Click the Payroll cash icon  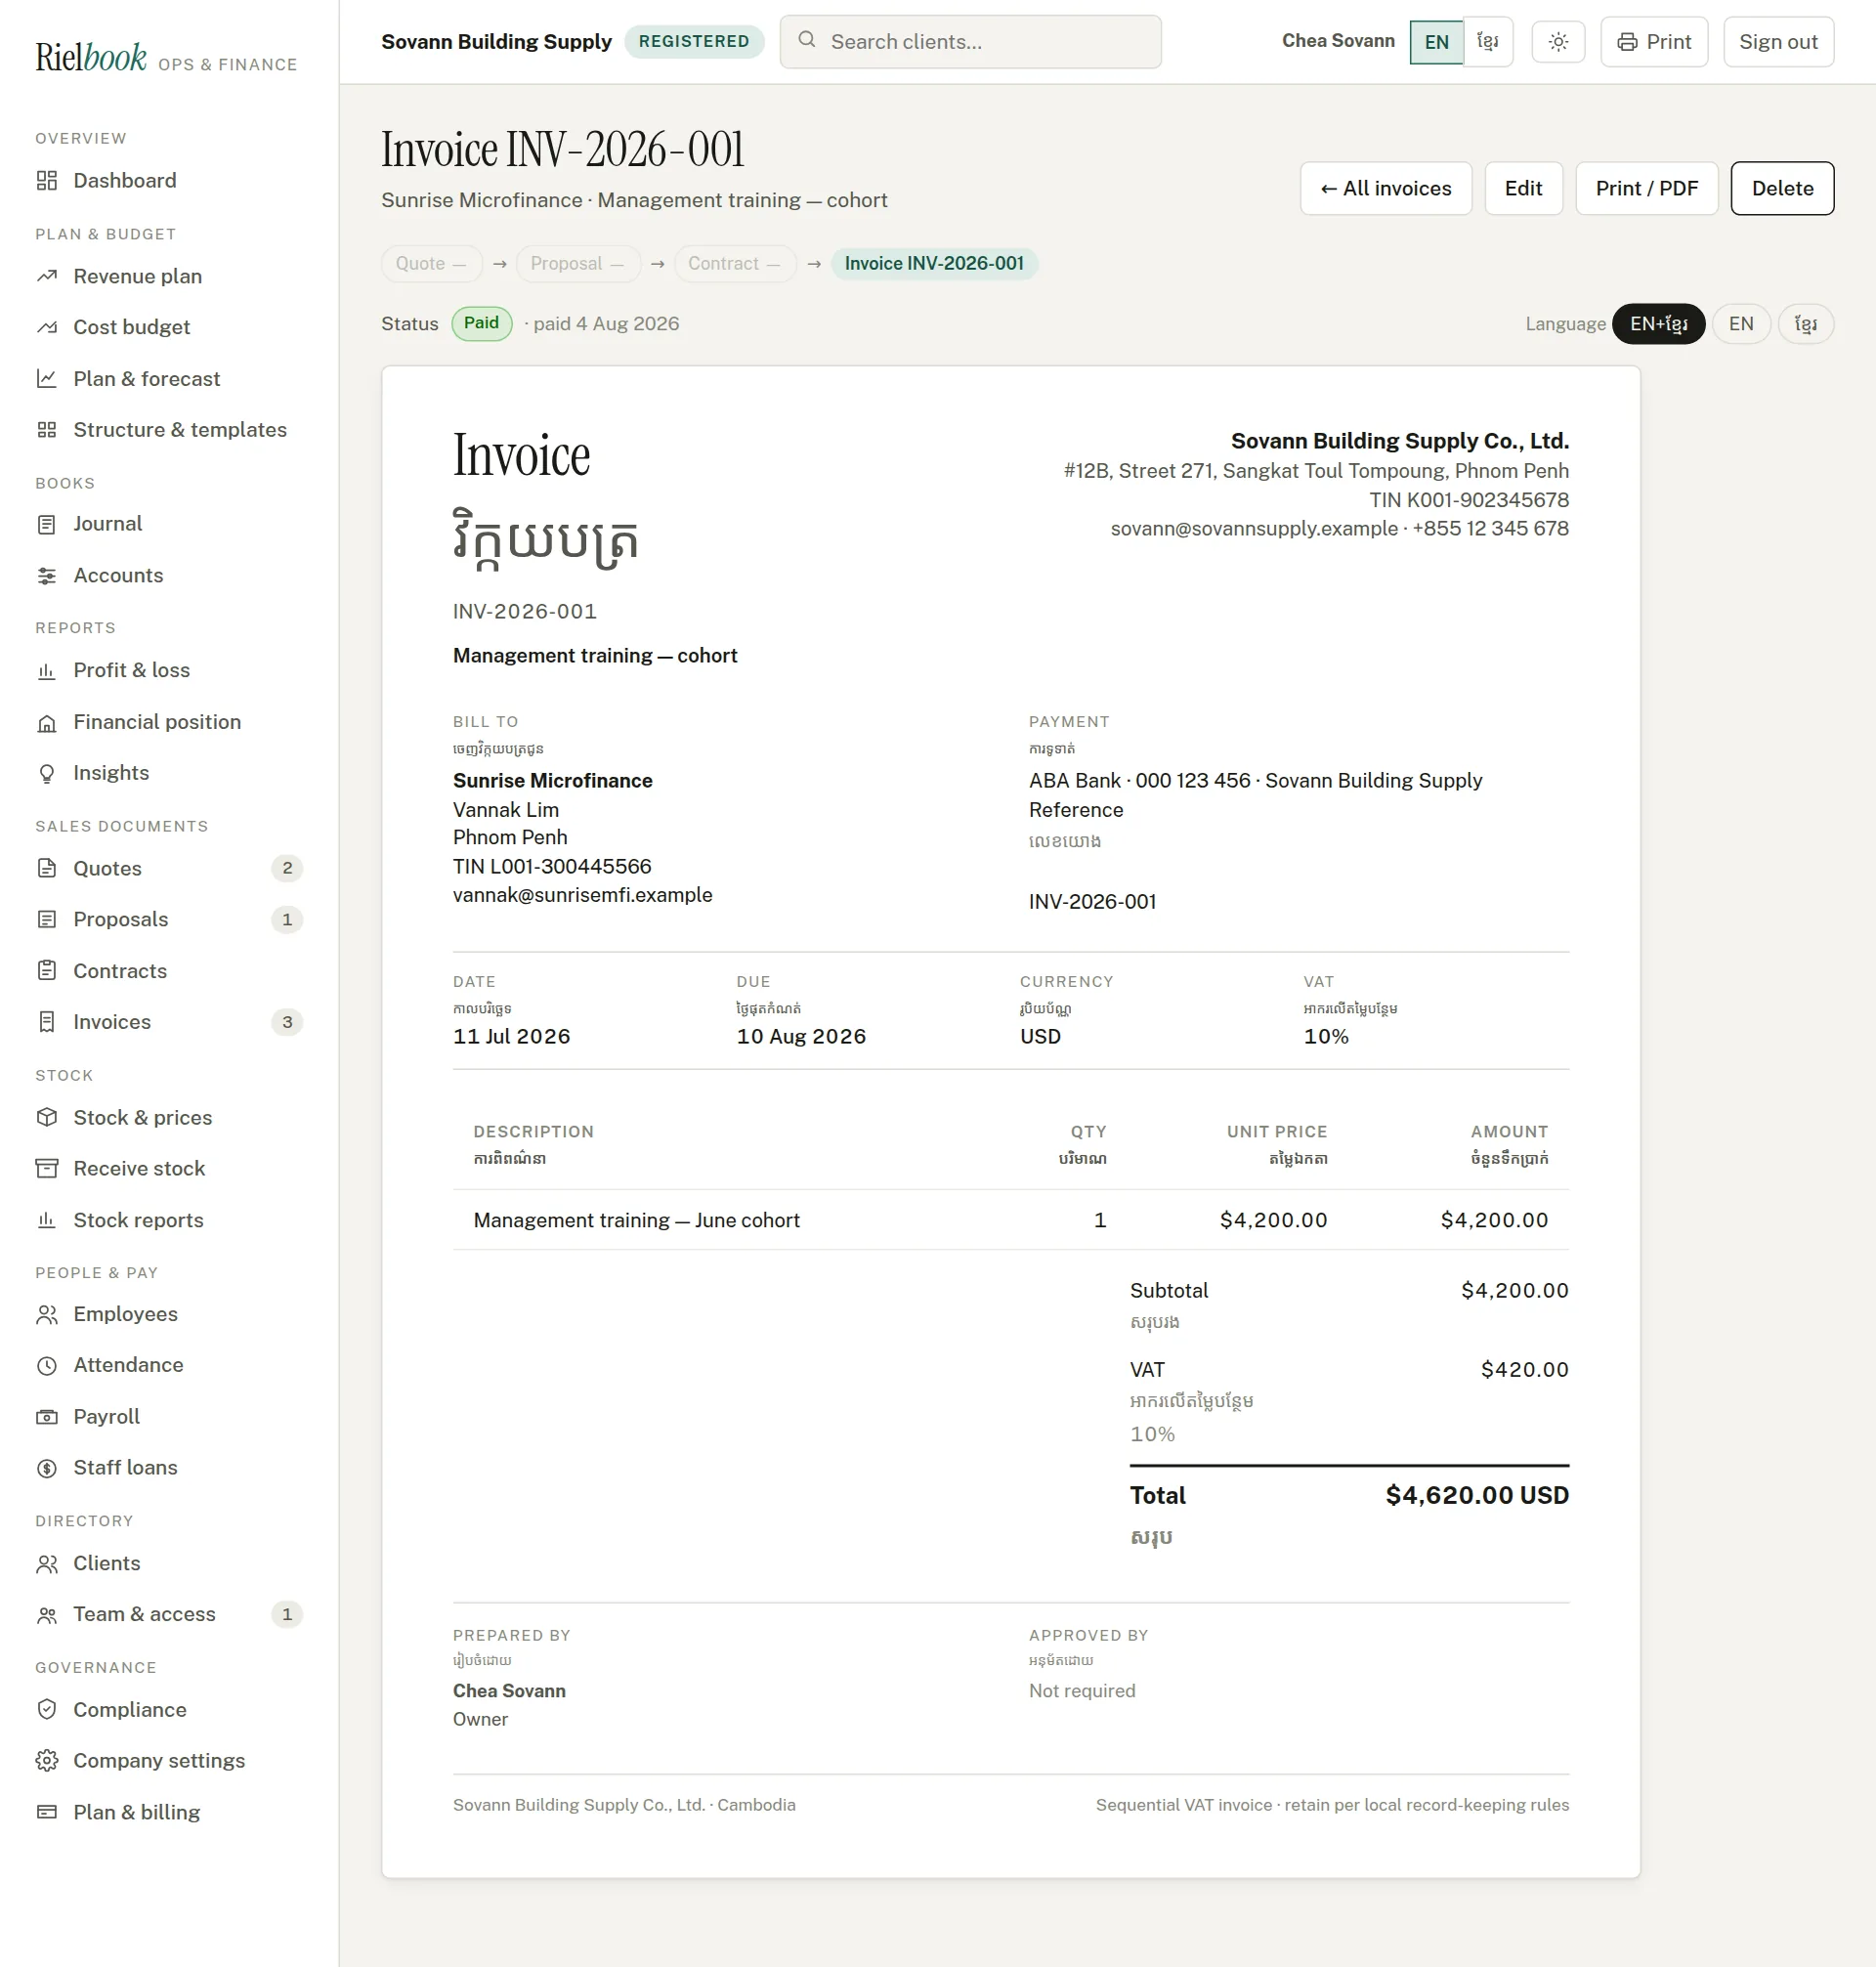pos(47,1417)
